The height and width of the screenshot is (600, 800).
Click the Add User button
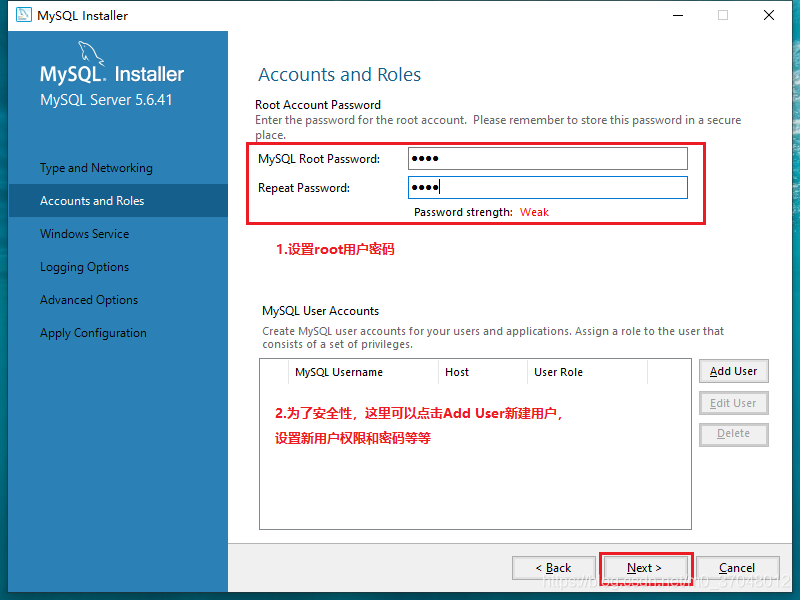point(734,371)
